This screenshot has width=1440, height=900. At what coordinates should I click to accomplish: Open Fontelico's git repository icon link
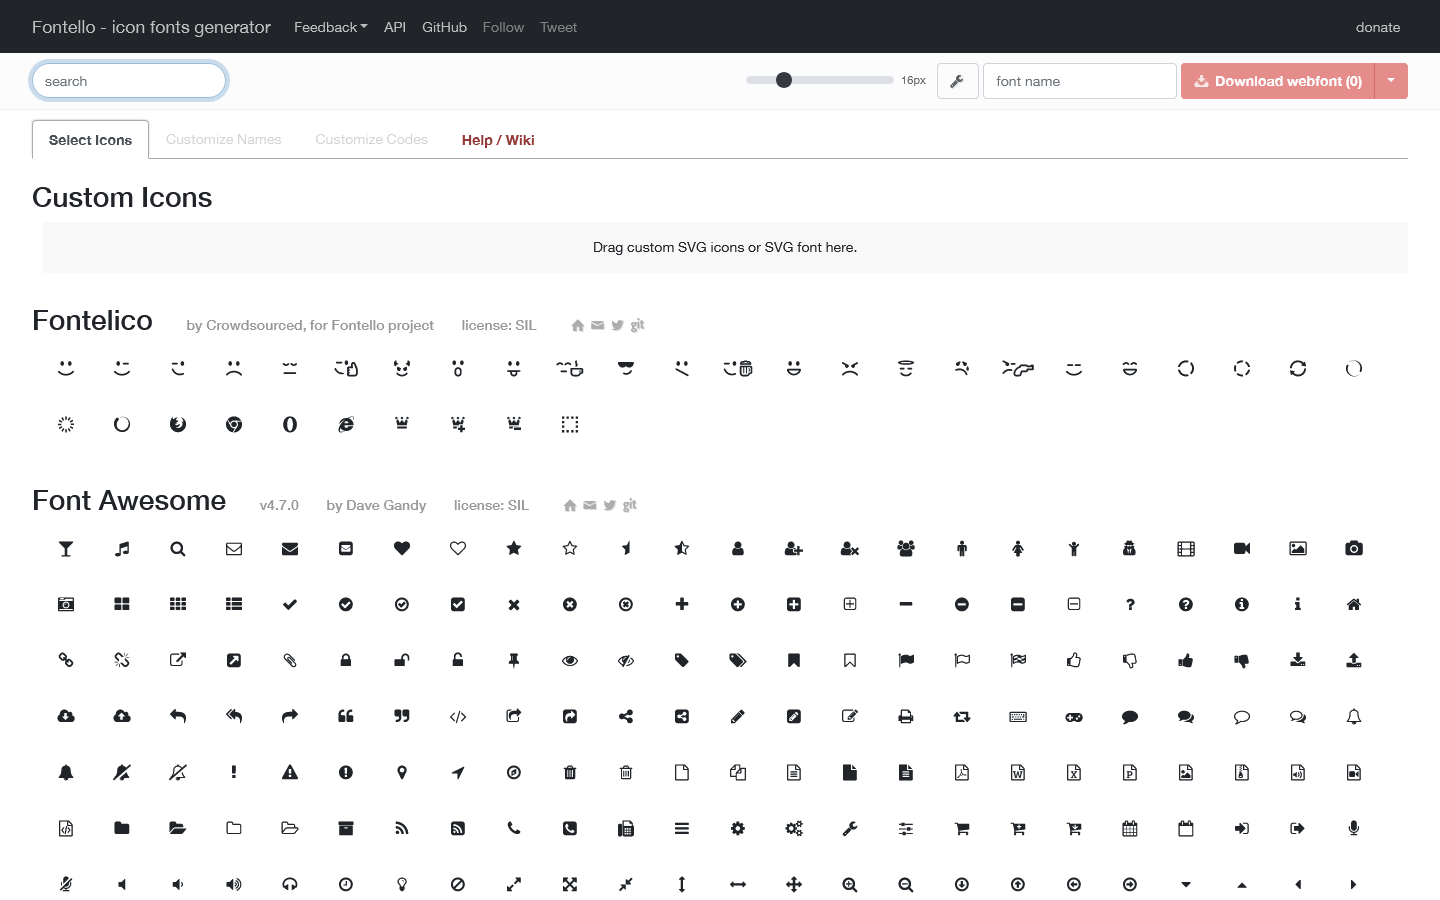pos(637,325)
